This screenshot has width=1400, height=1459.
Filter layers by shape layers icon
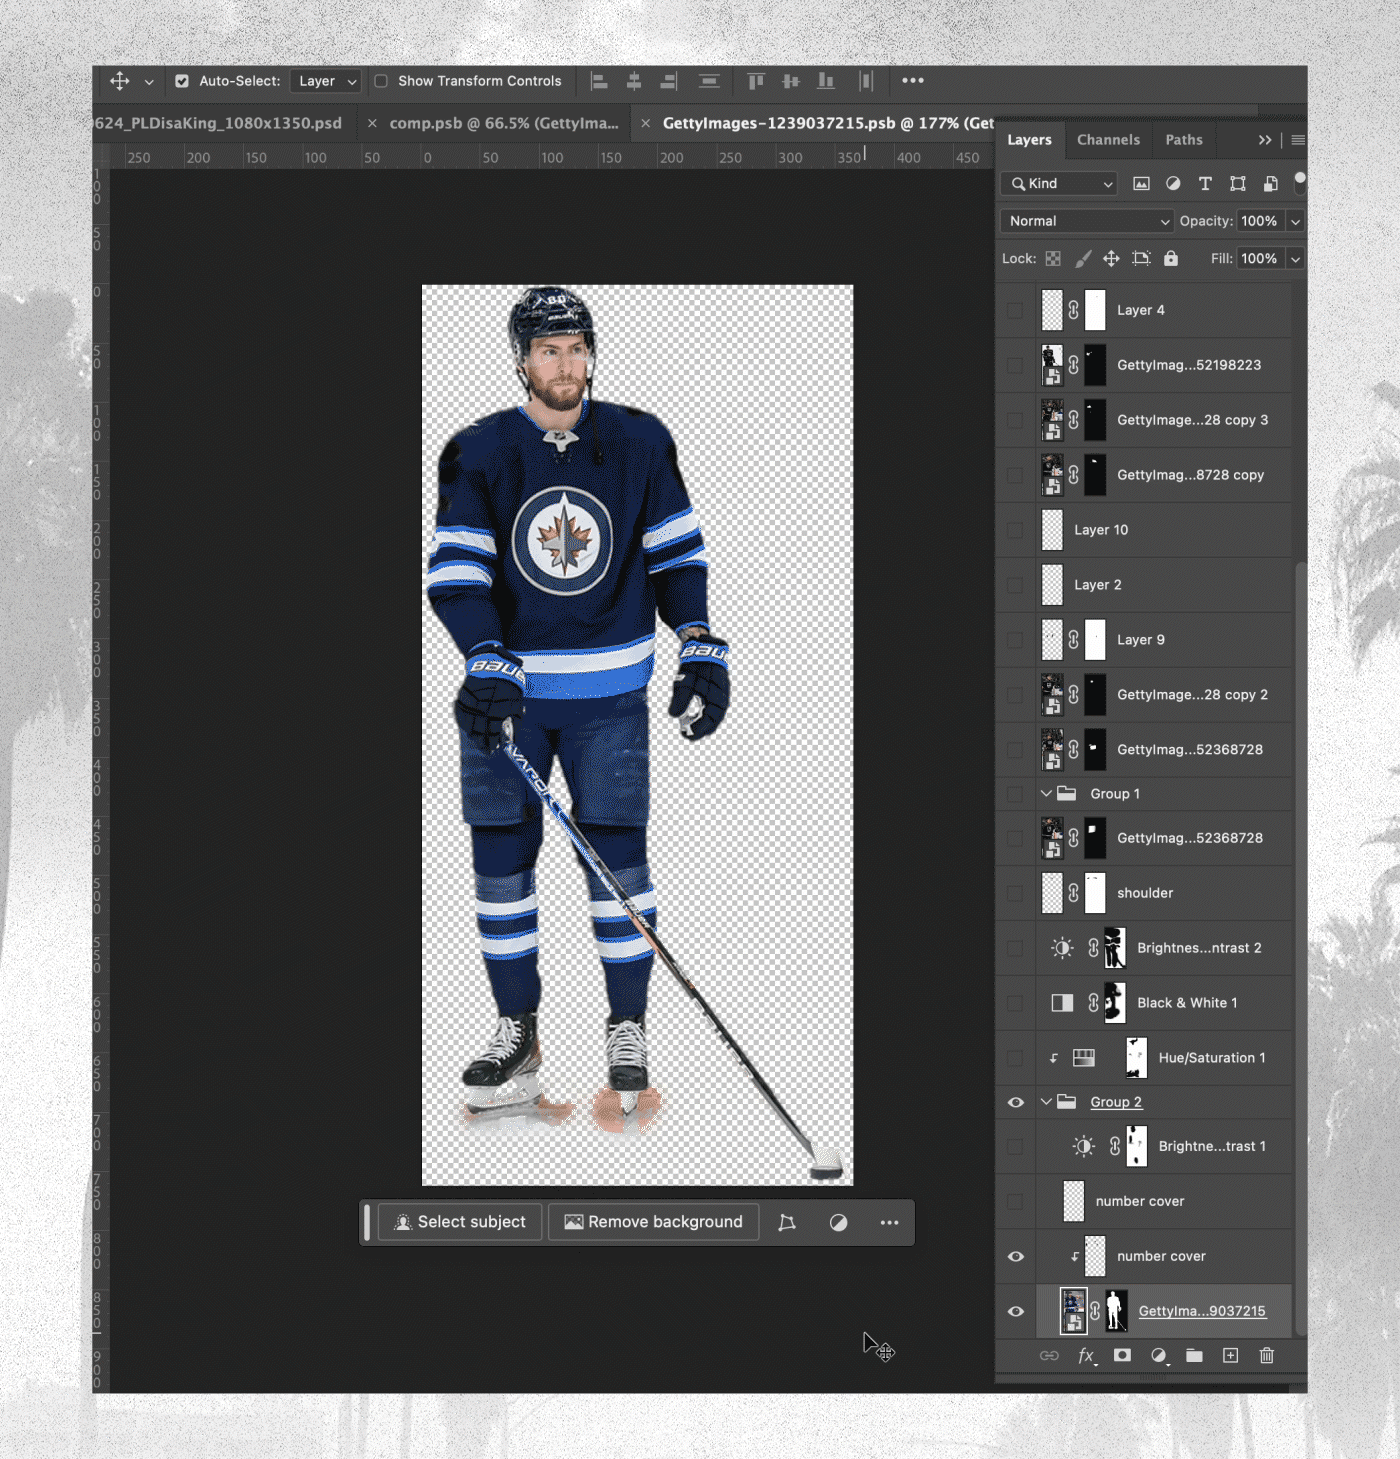1238,184
